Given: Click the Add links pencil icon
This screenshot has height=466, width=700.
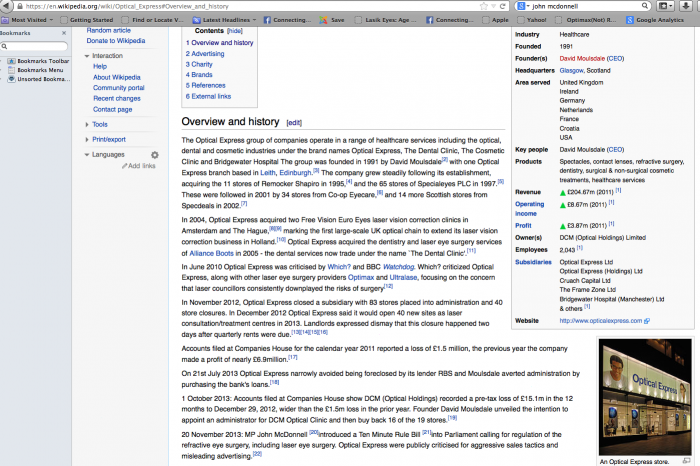Looking at the screenshot, I should coord(123,166).
